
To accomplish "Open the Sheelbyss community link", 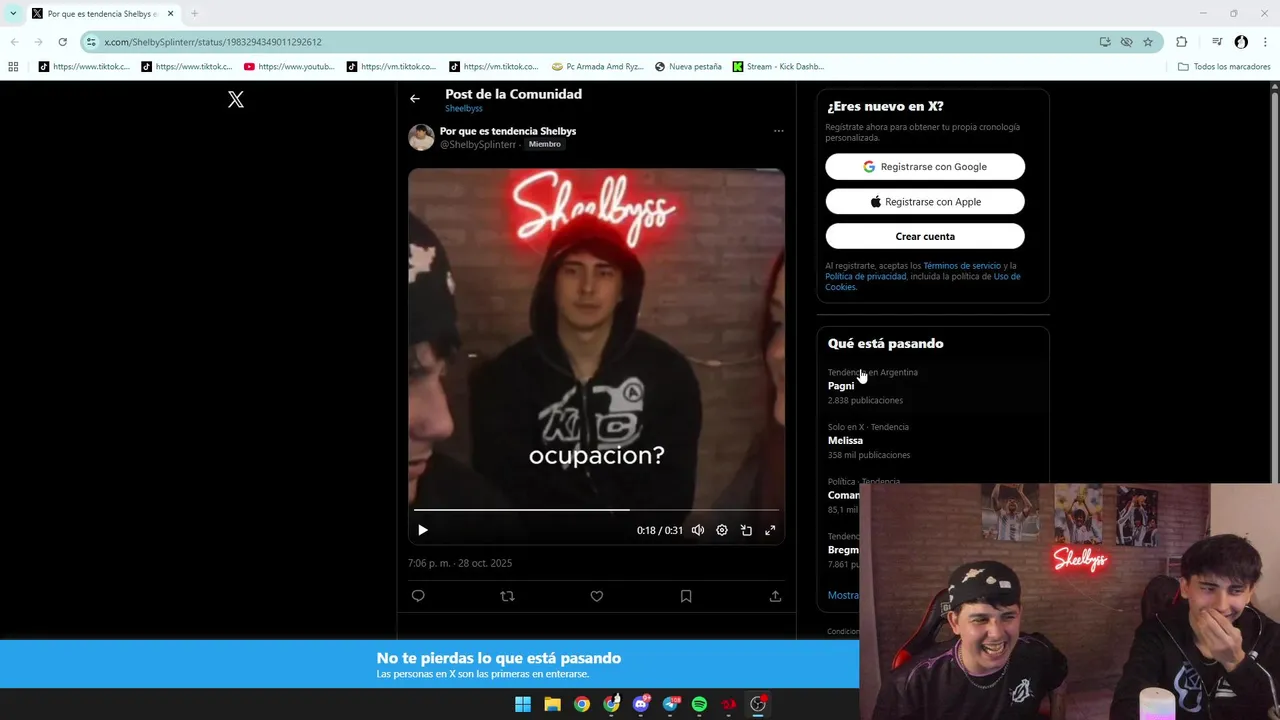I will [464, 108].
